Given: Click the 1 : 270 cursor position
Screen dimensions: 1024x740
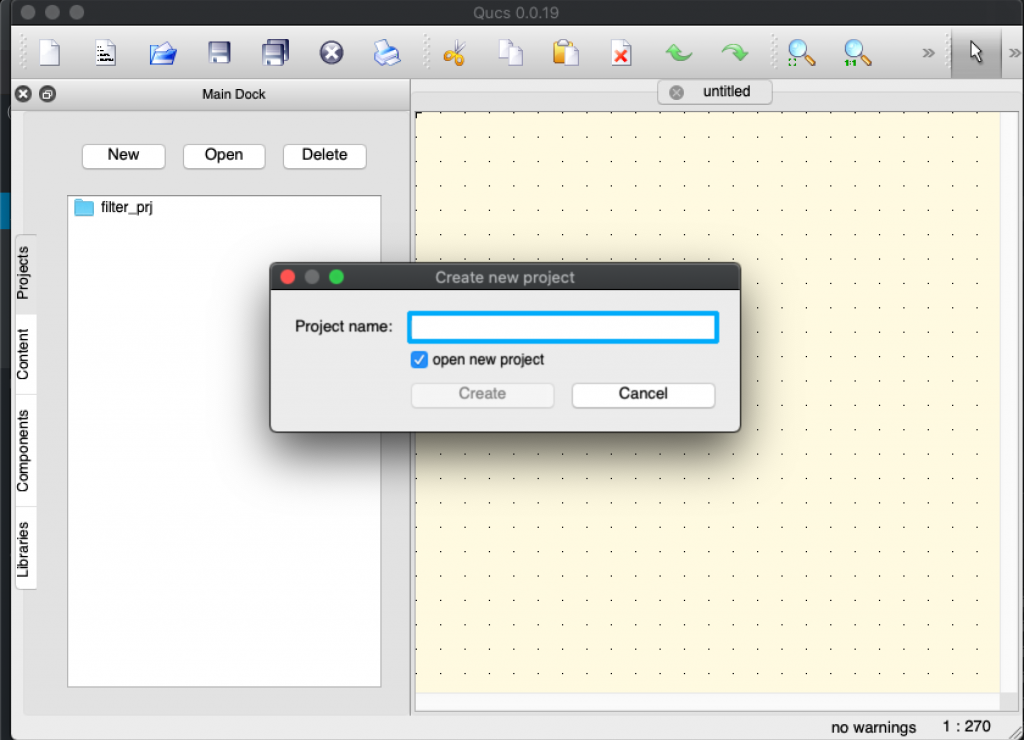Looking at the screenshot, I should 967,726.
